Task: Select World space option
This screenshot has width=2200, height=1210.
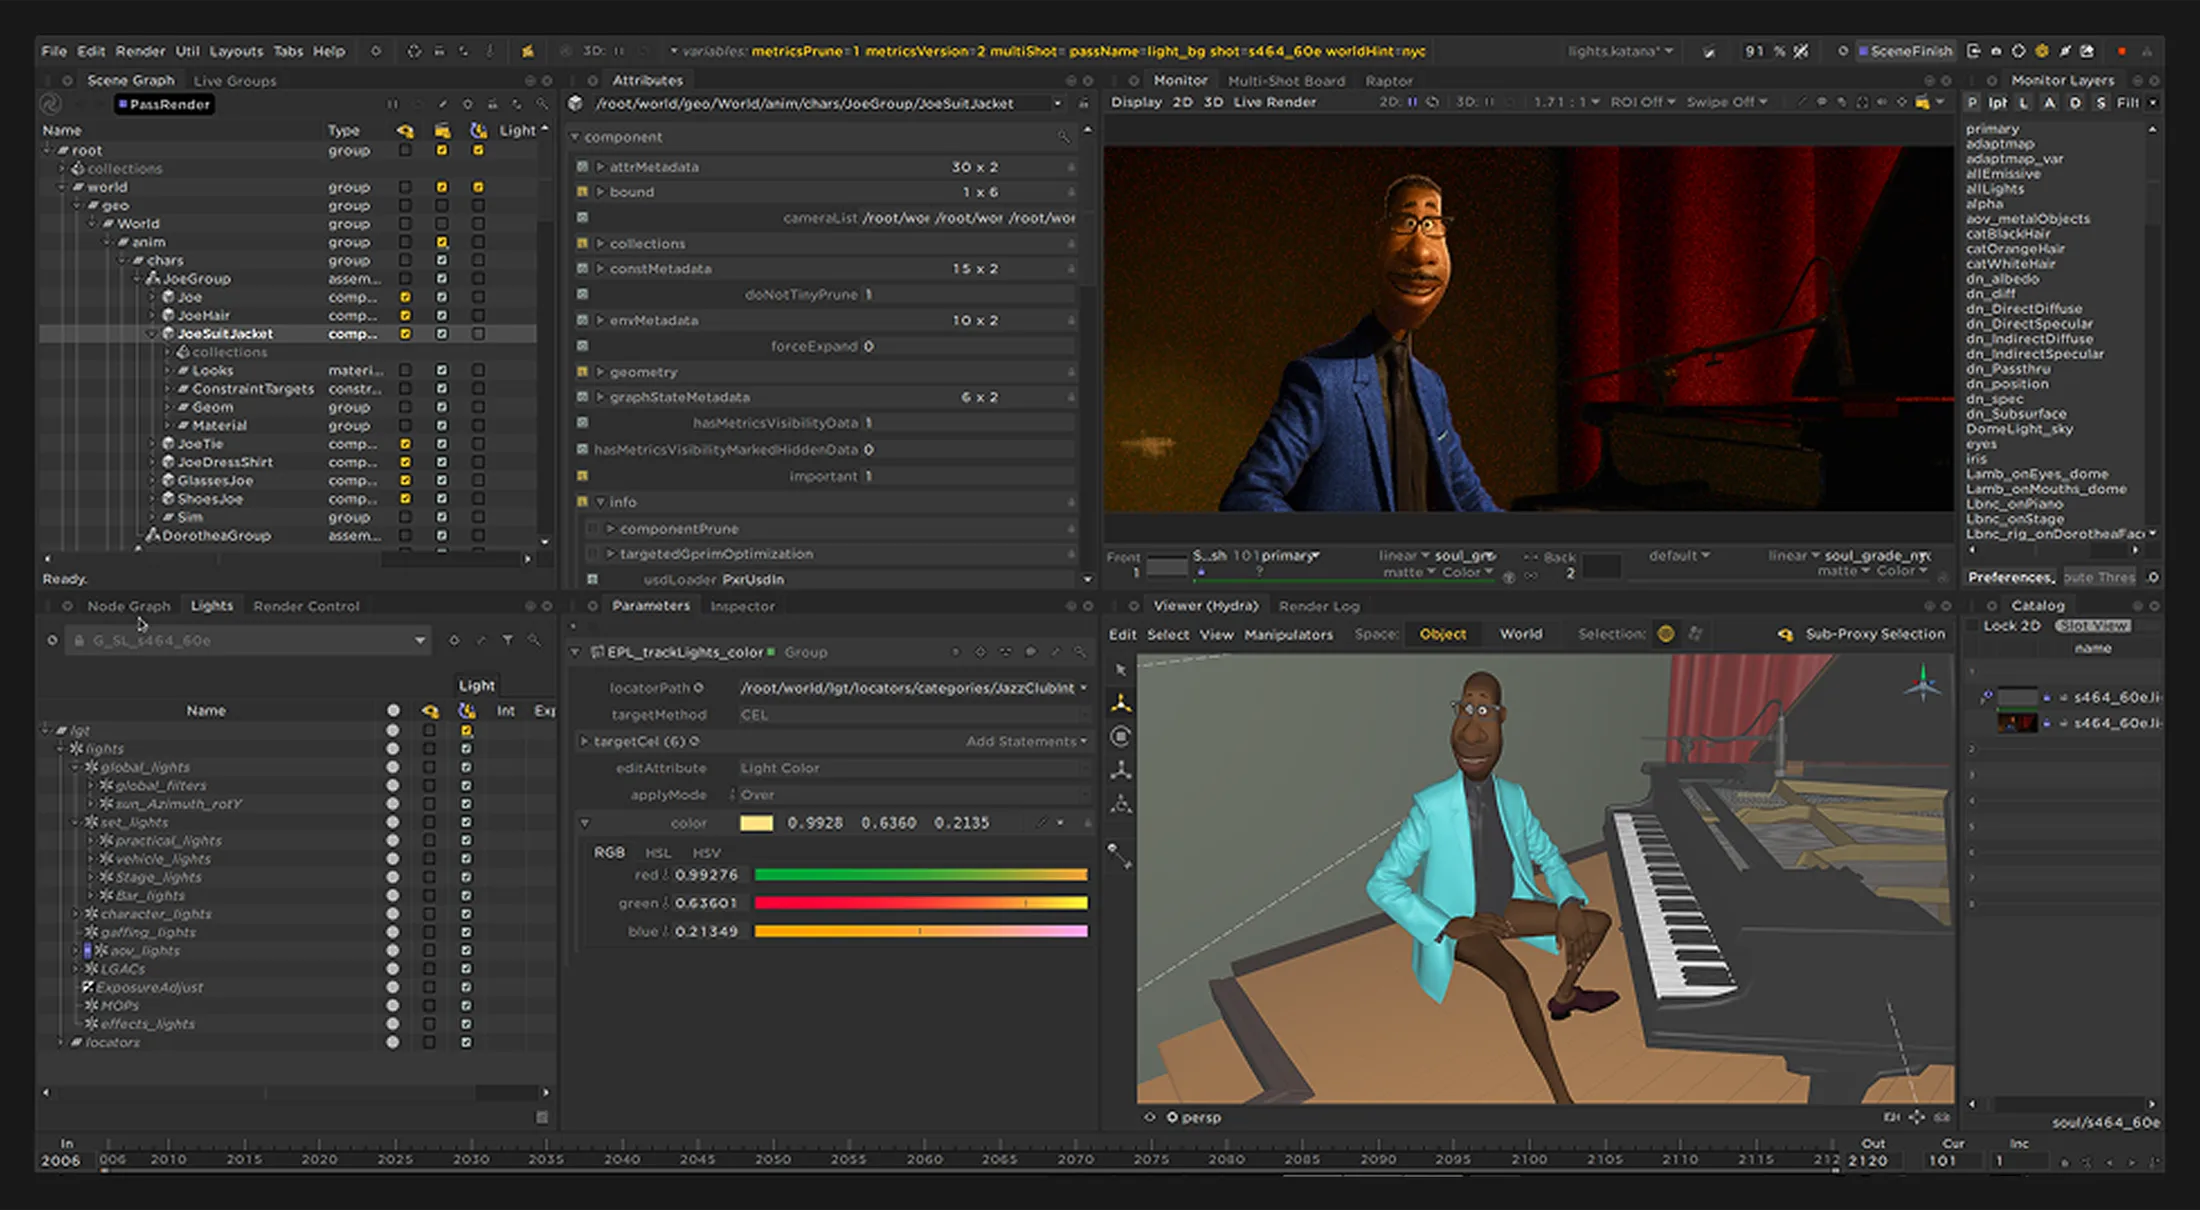Action: [1520, 634]
